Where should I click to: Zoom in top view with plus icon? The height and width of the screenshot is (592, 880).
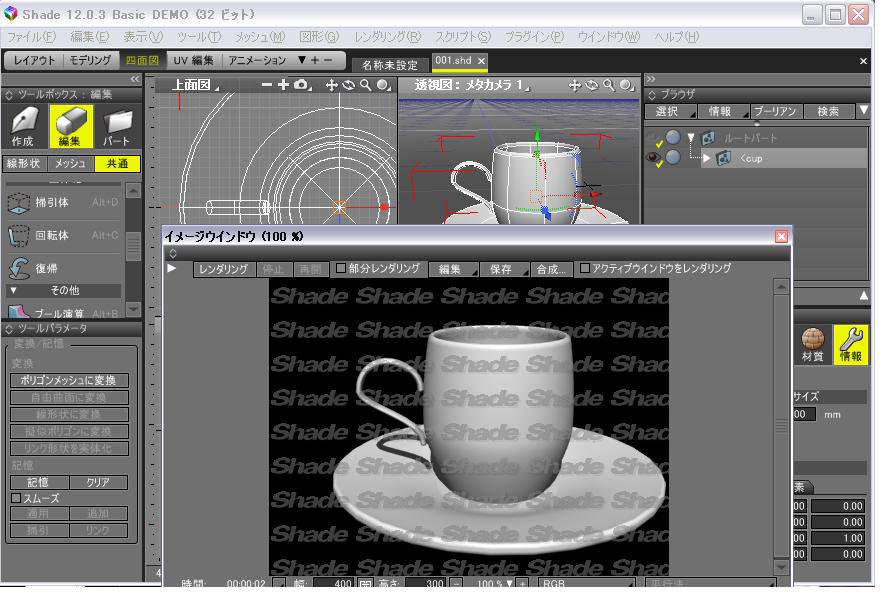click(283, 85)
